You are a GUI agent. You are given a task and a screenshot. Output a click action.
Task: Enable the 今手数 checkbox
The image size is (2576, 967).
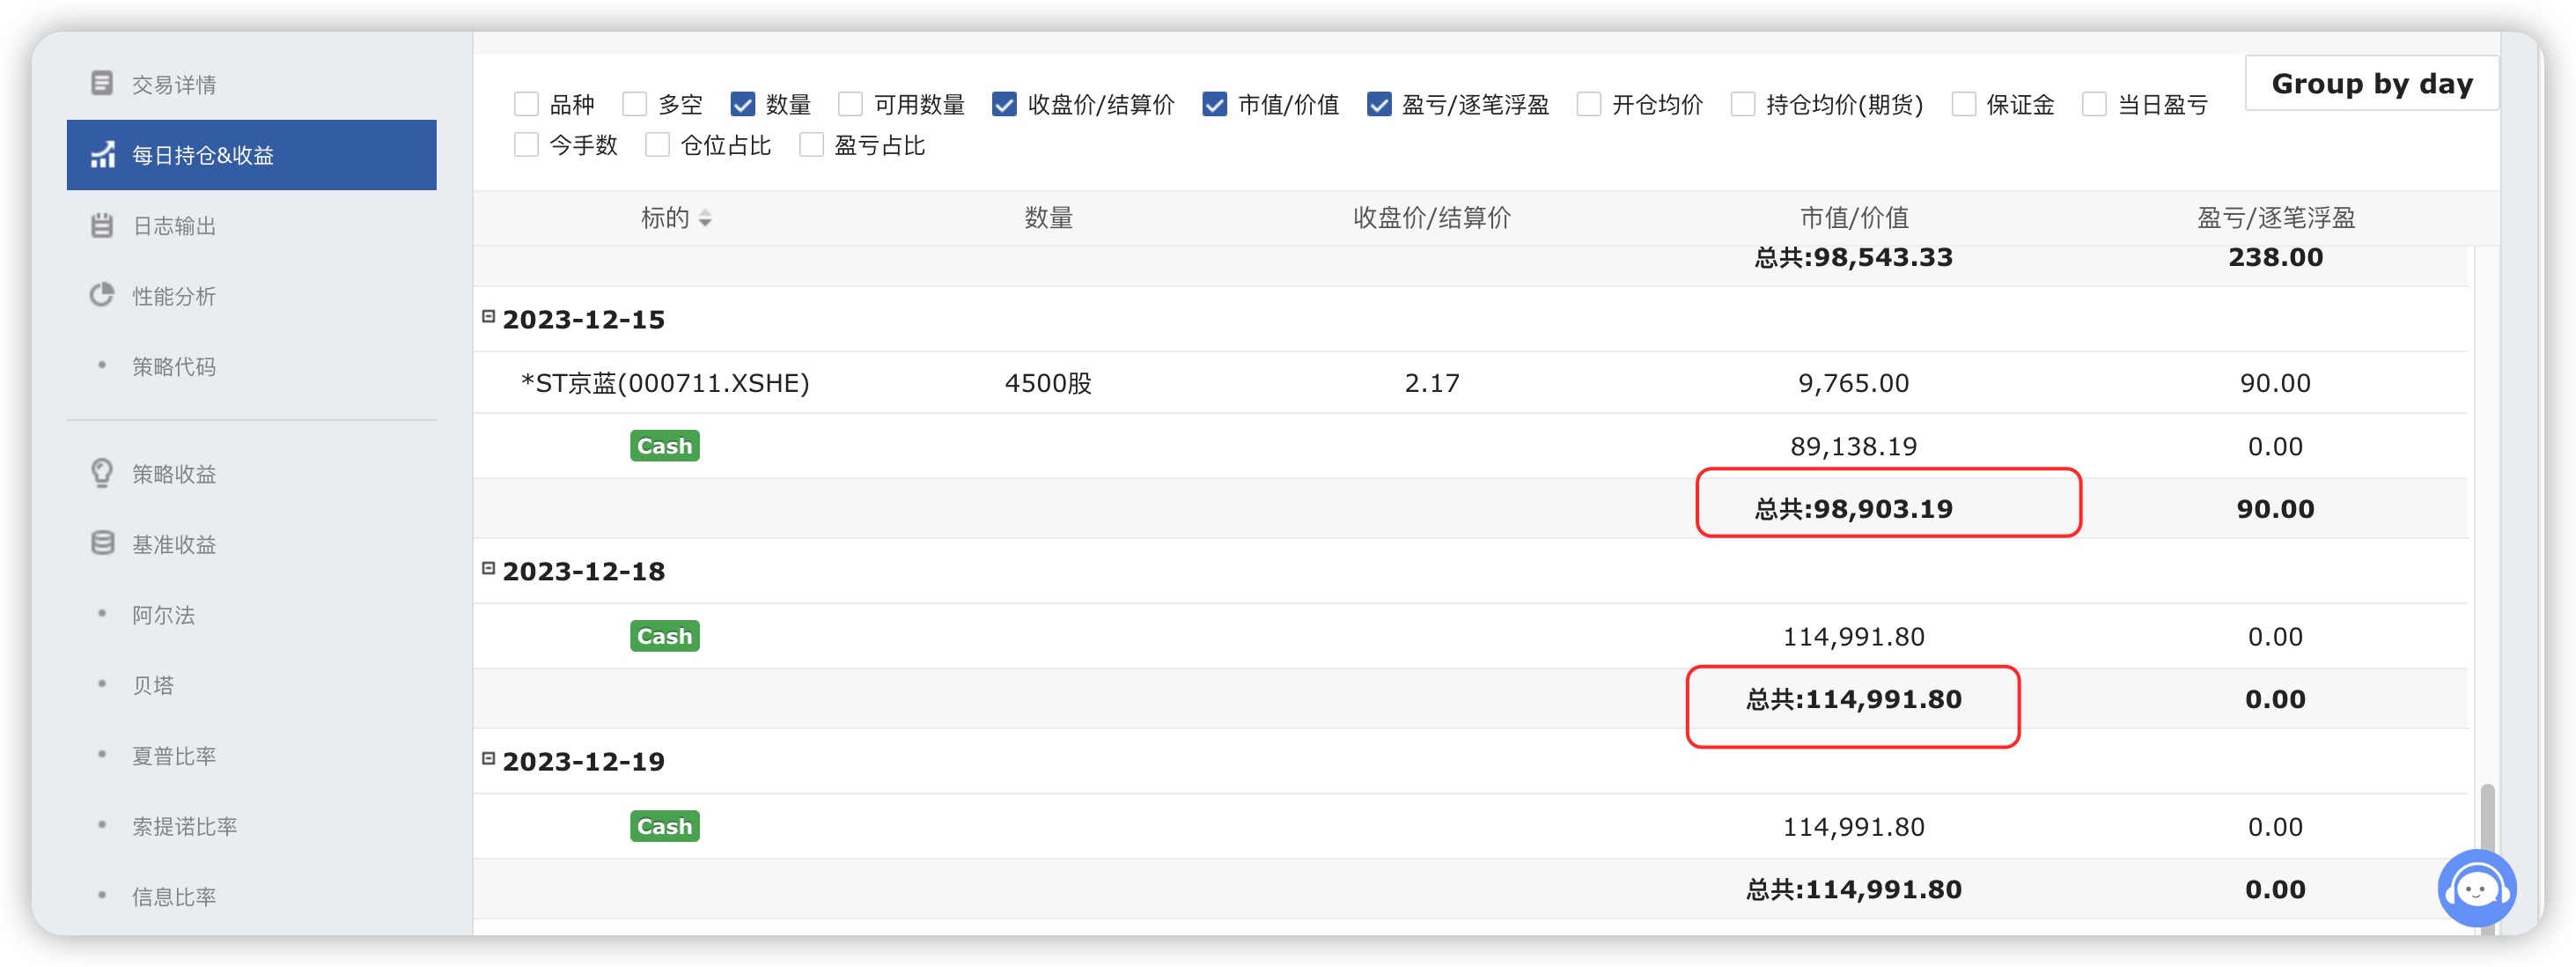[x=526, y=145]
